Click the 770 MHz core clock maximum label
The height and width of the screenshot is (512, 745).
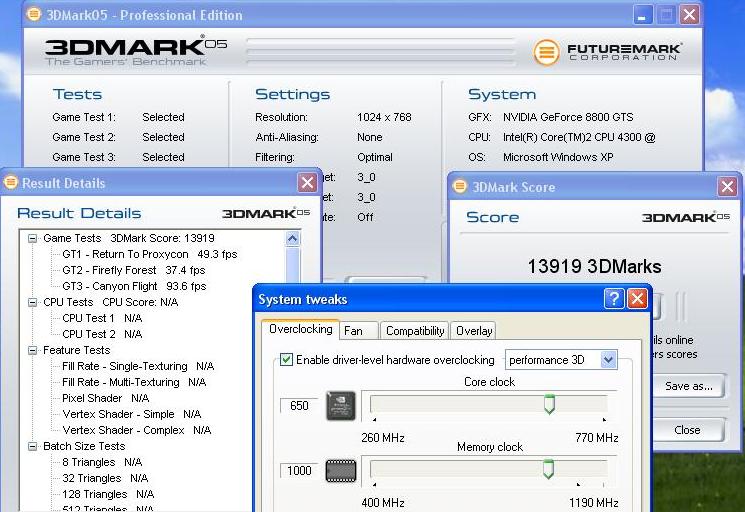tap(597, 437)
